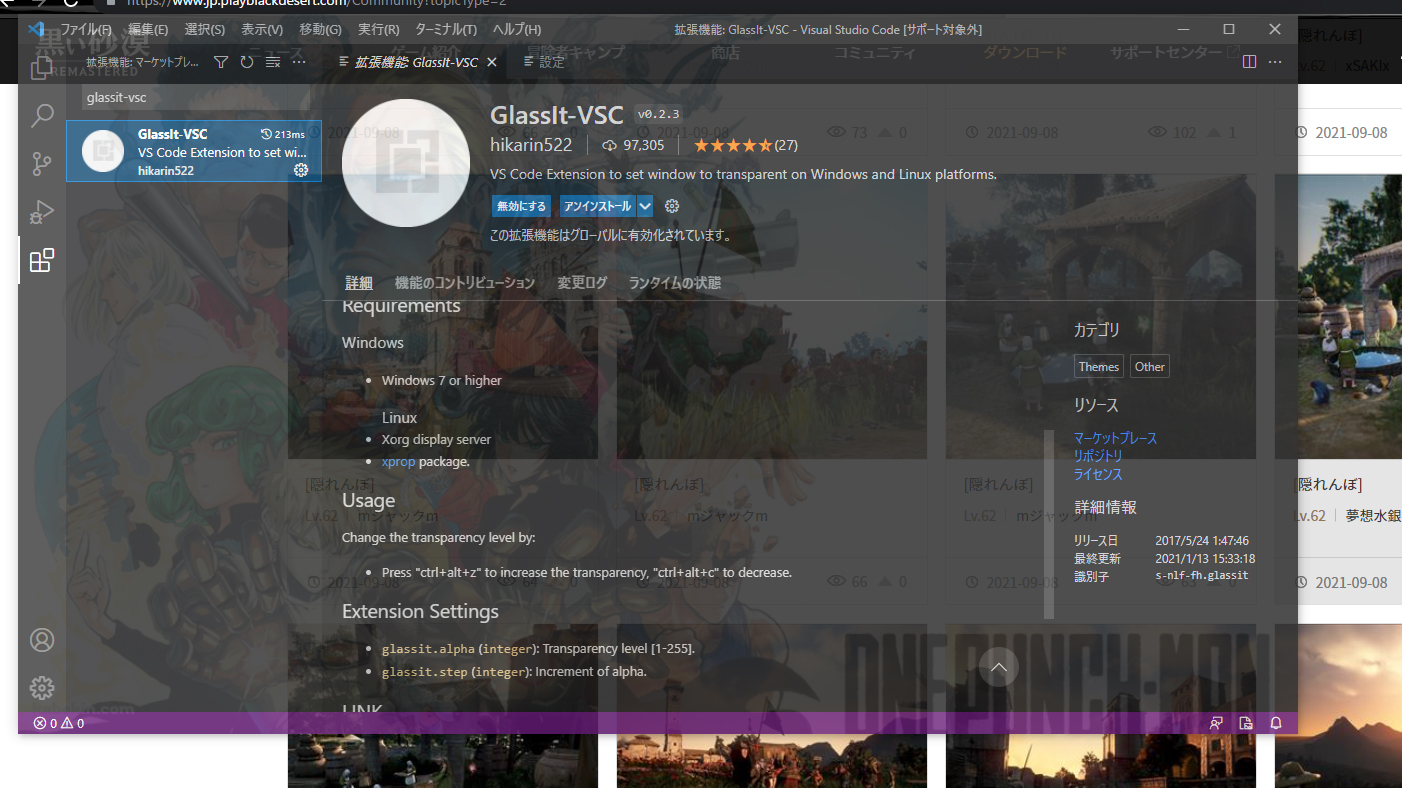This screenshot has height=788, width=1402.
Task: Open the xprop link in requirements
Action: point(398,462)
